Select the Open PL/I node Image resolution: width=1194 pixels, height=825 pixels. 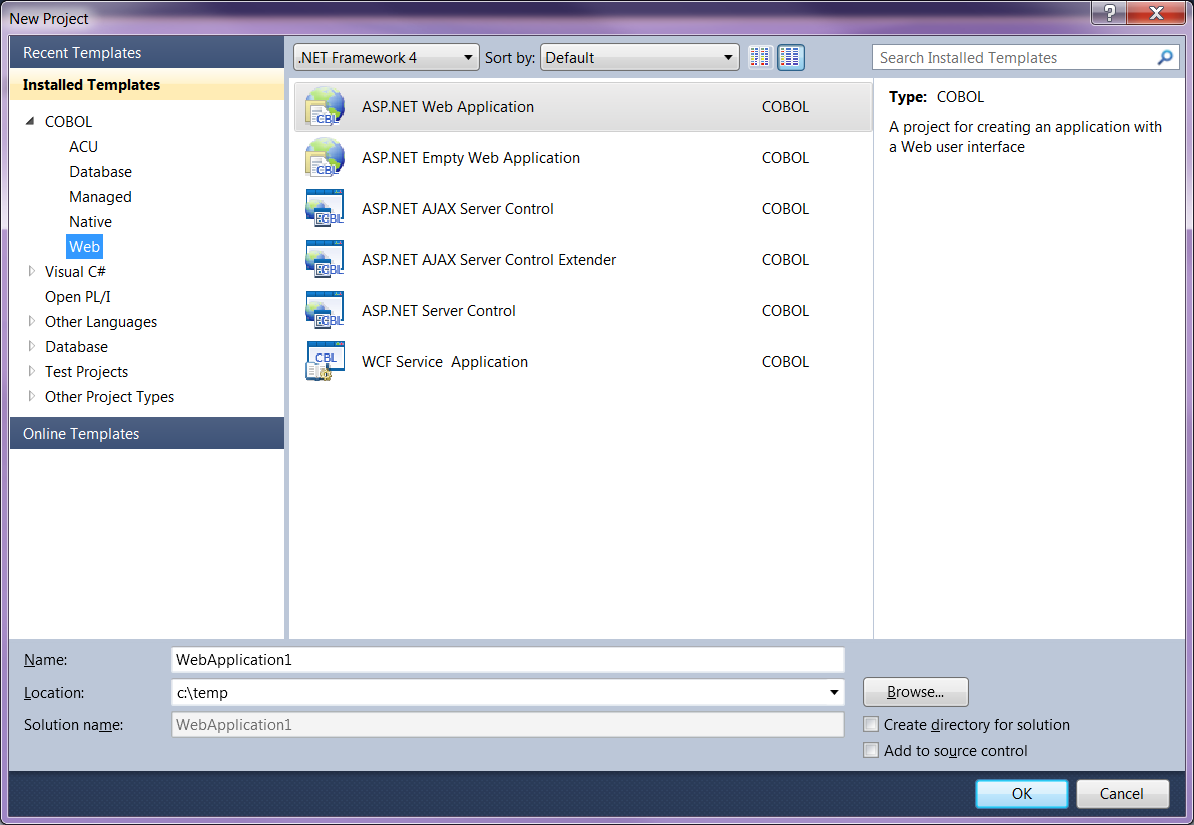click(78, 296)
